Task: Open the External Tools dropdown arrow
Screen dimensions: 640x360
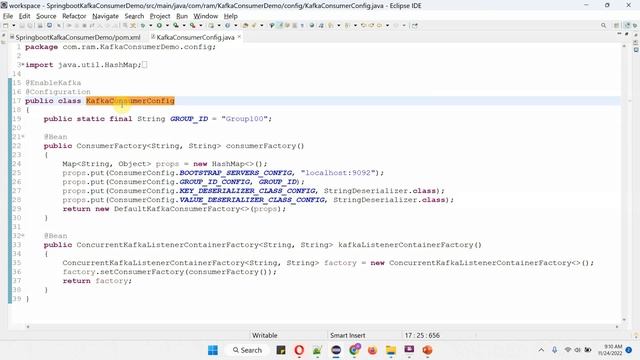Action: [200, 25]
